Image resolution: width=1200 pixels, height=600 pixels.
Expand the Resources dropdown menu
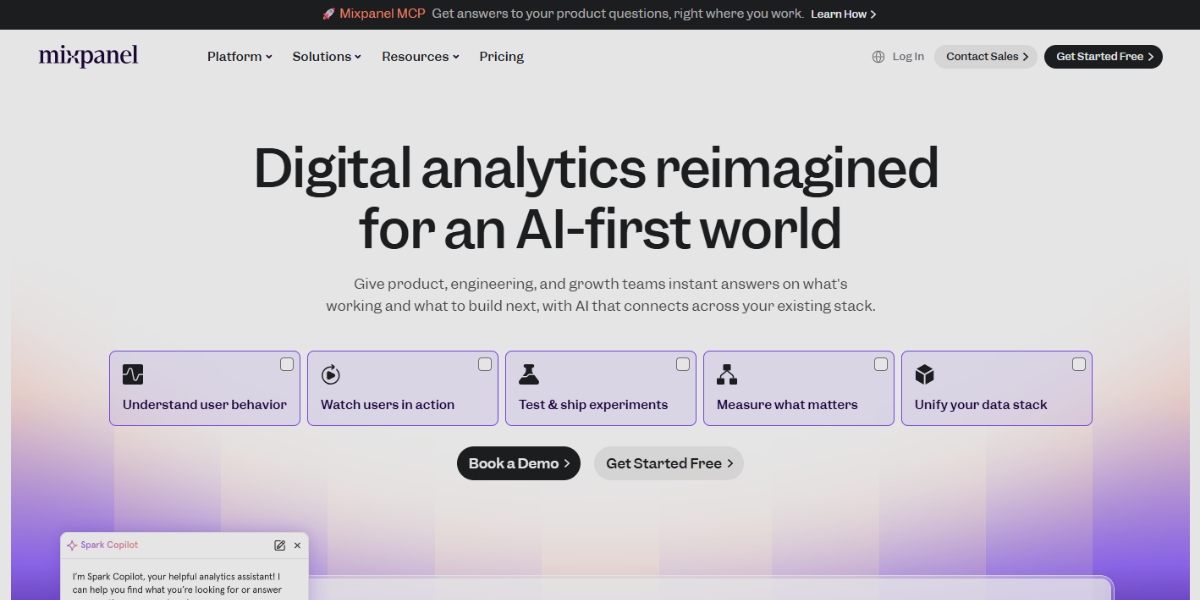420,57
